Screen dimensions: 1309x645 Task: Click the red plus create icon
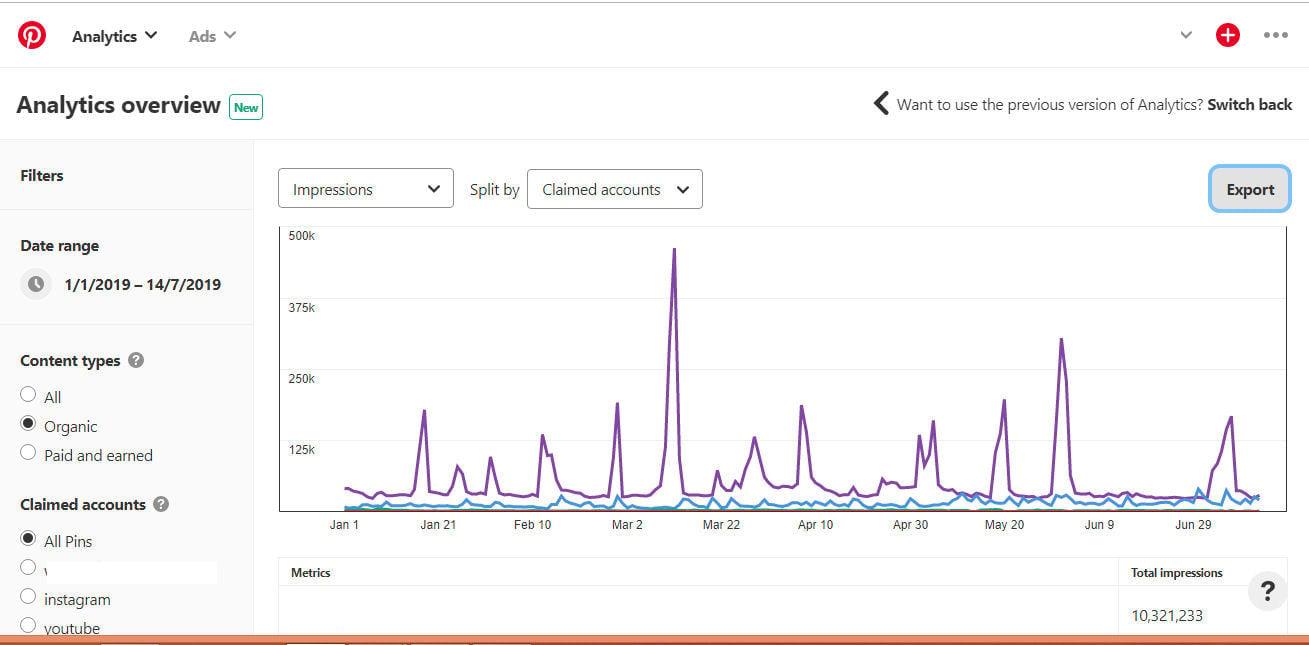pos(1227,36)
